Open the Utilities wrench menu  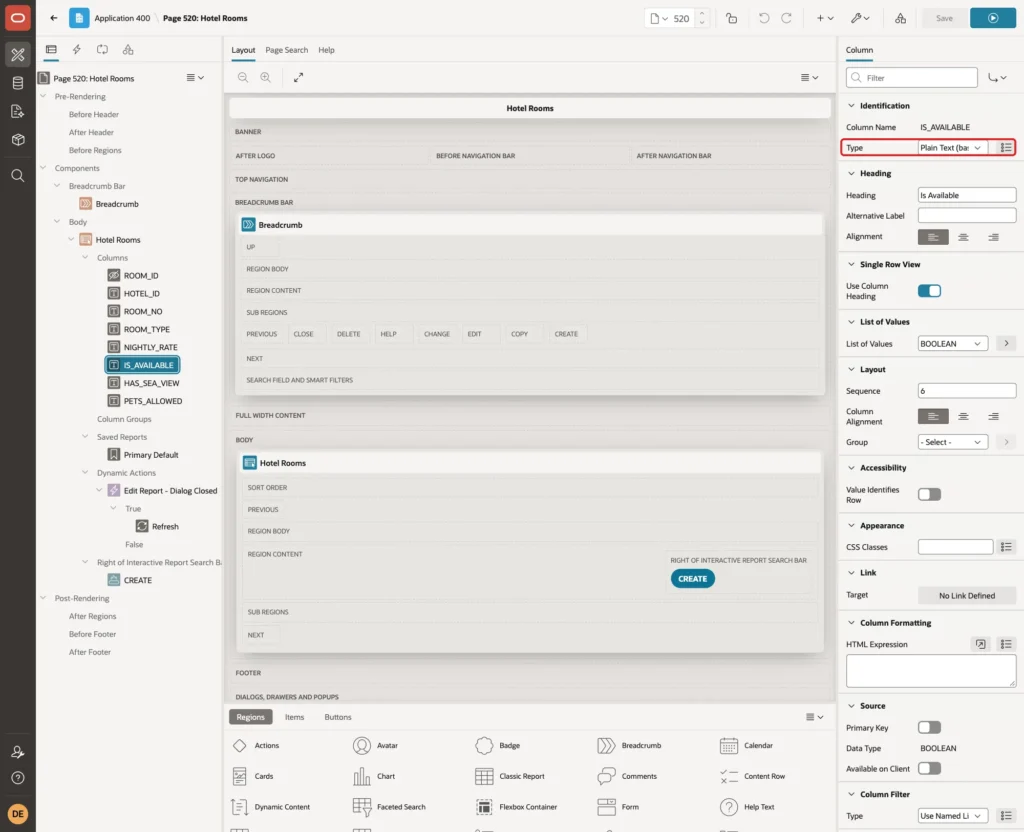[860, 18]
